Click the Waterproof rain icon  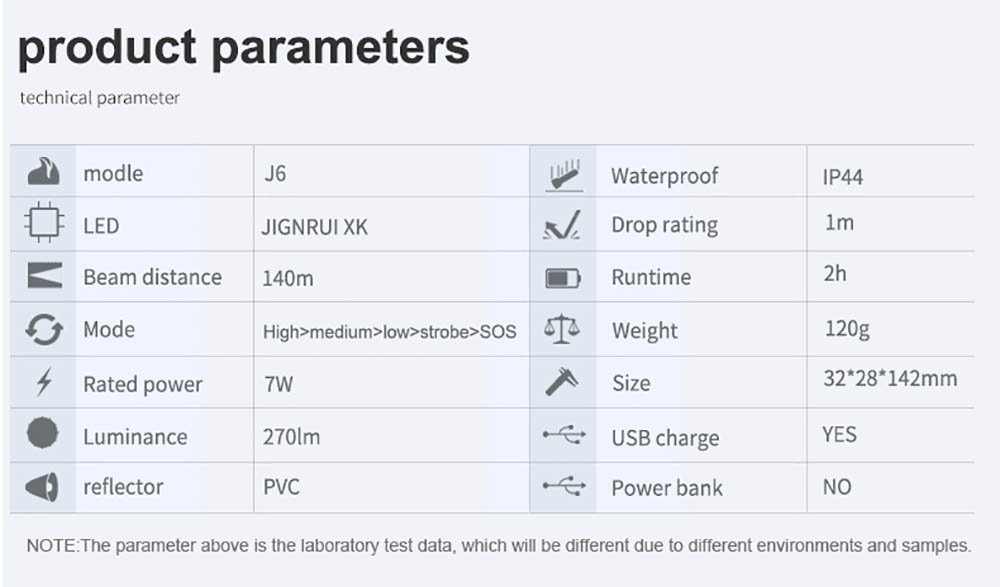click(563, 175)
